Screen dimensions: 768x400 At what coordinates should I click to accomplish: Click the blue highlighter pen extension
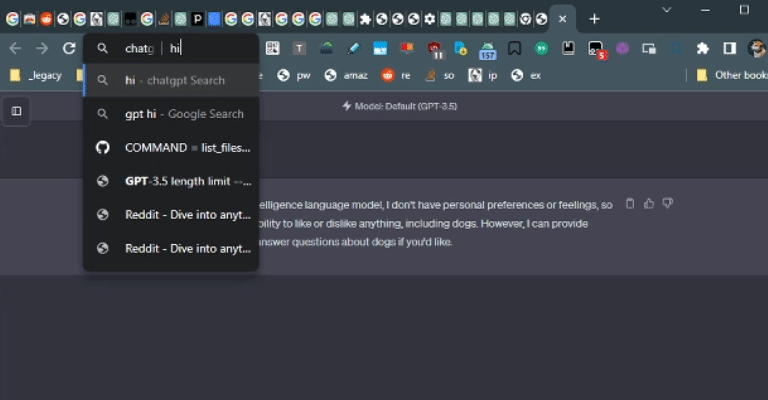pos(354,48)
